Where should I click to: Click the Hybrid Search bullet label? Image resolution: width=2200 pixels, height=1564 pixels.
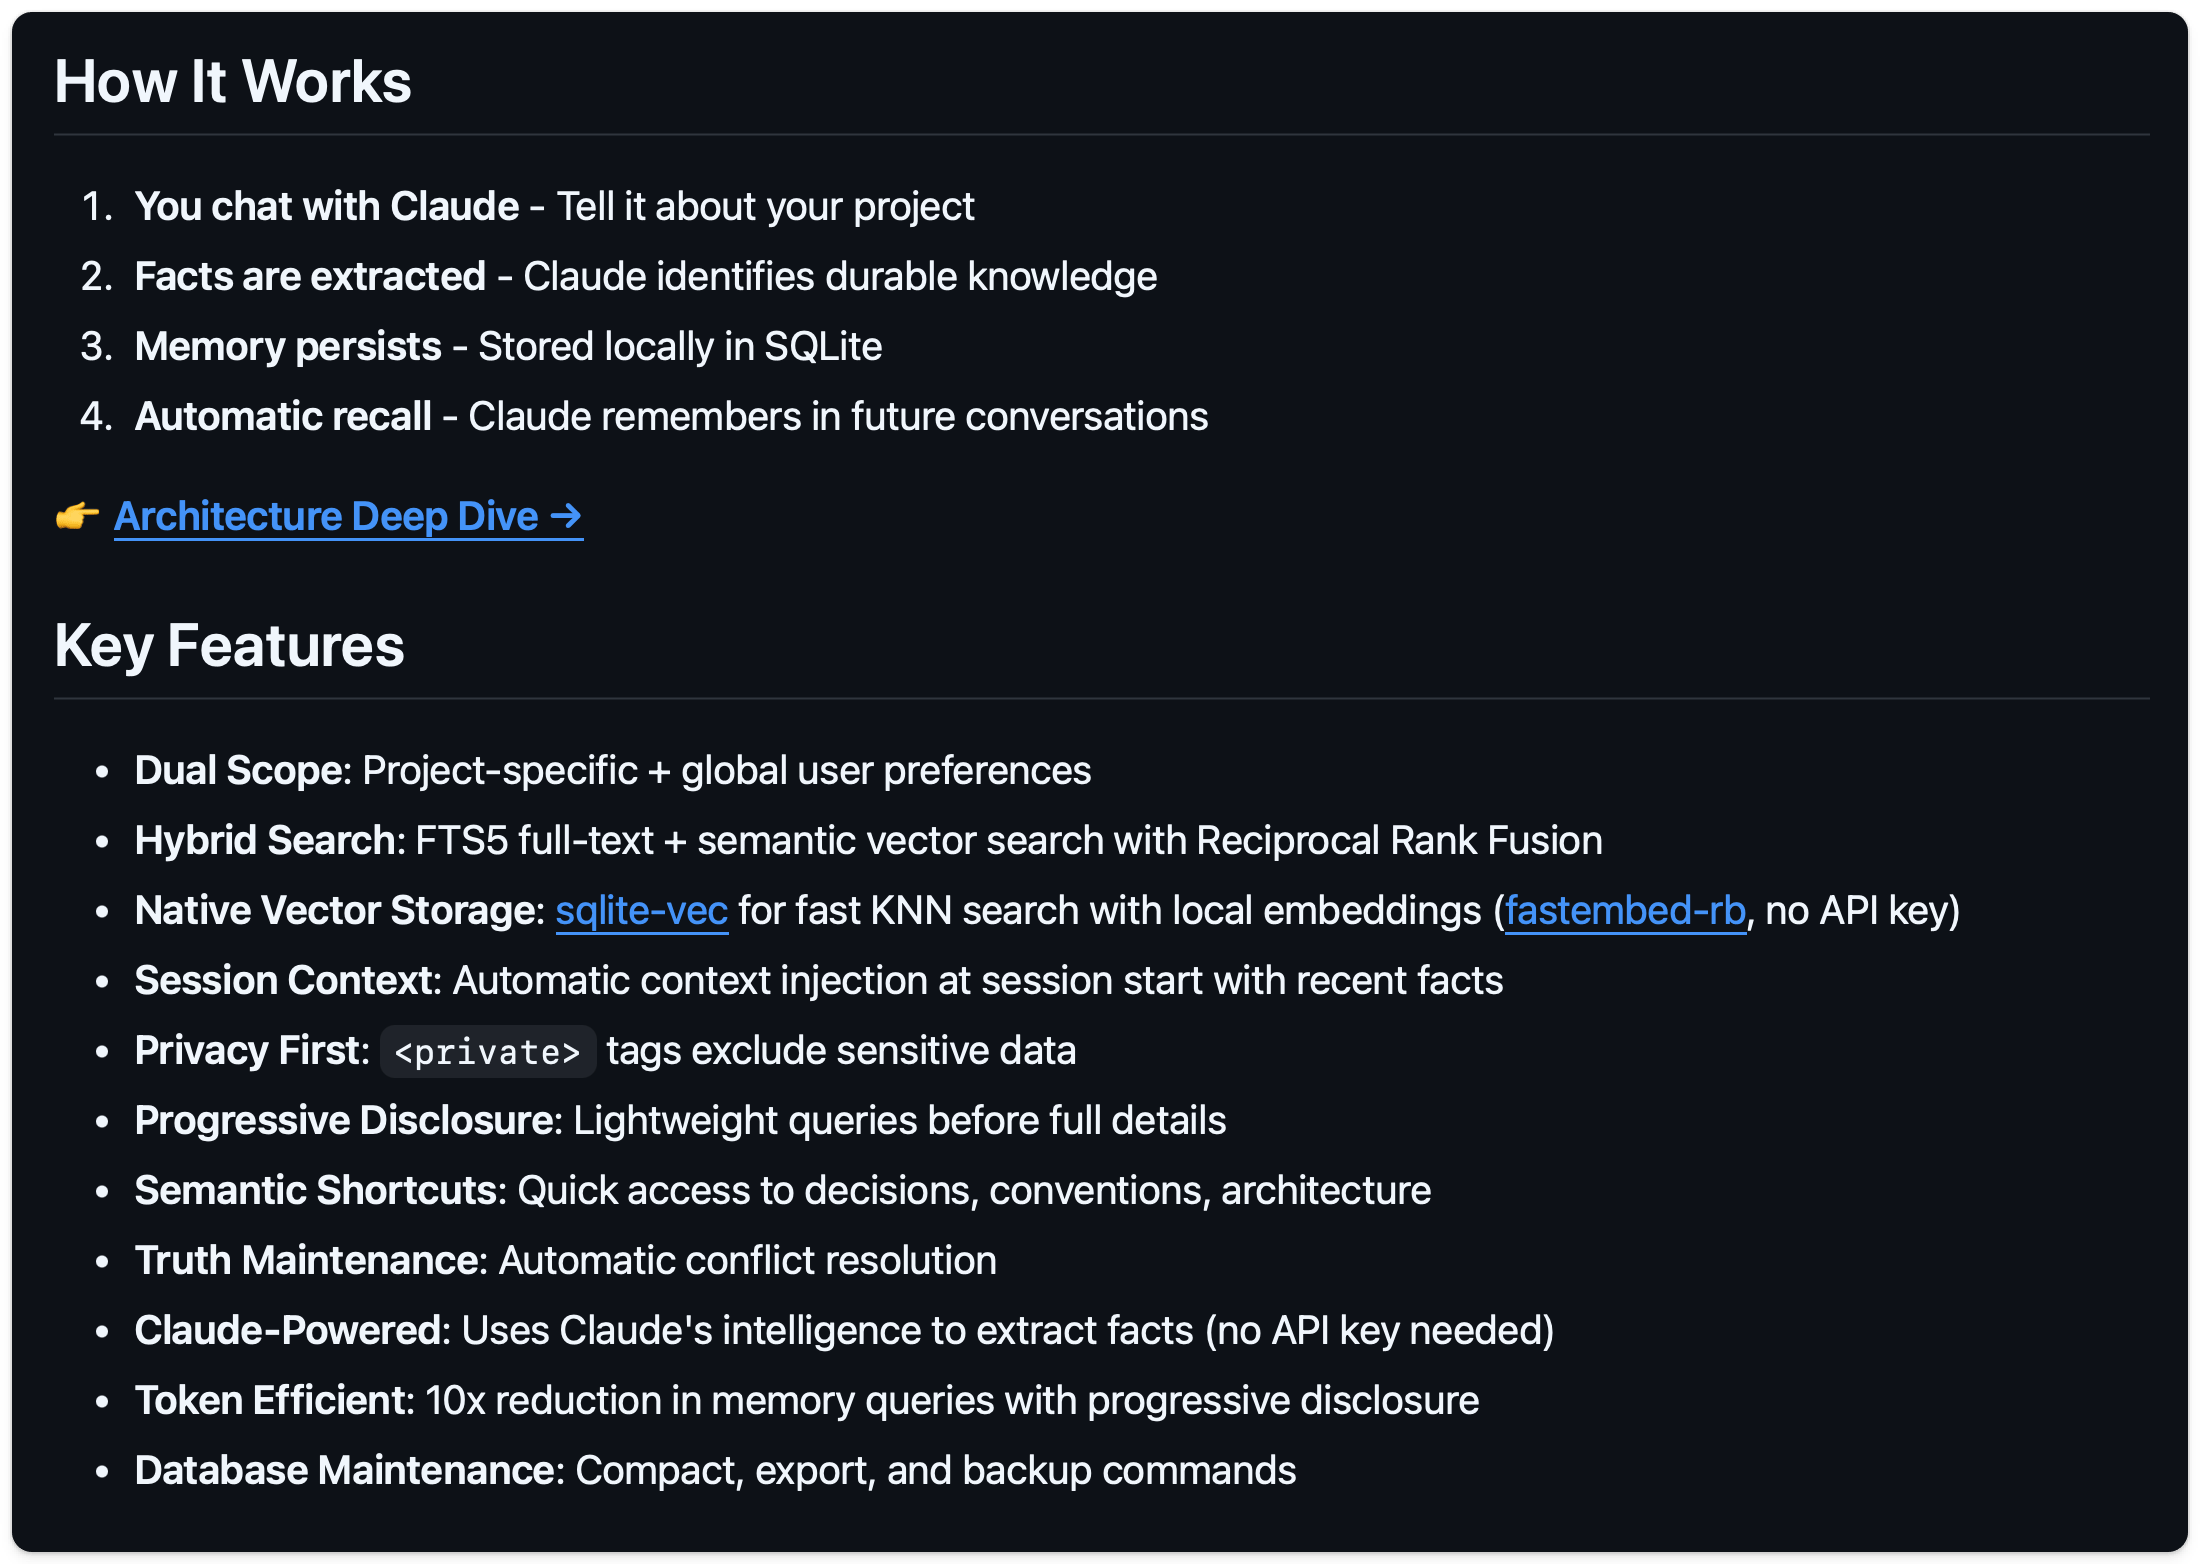pos(266,841)
